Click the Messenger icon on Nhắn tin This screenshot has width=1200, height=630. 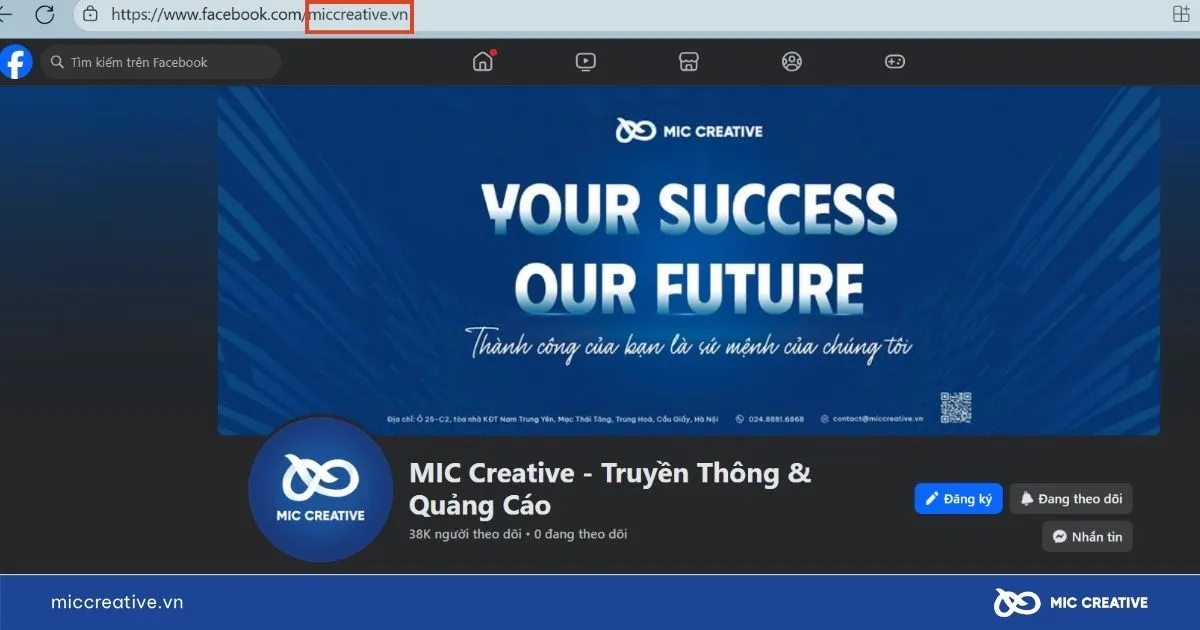(1059, 536)
